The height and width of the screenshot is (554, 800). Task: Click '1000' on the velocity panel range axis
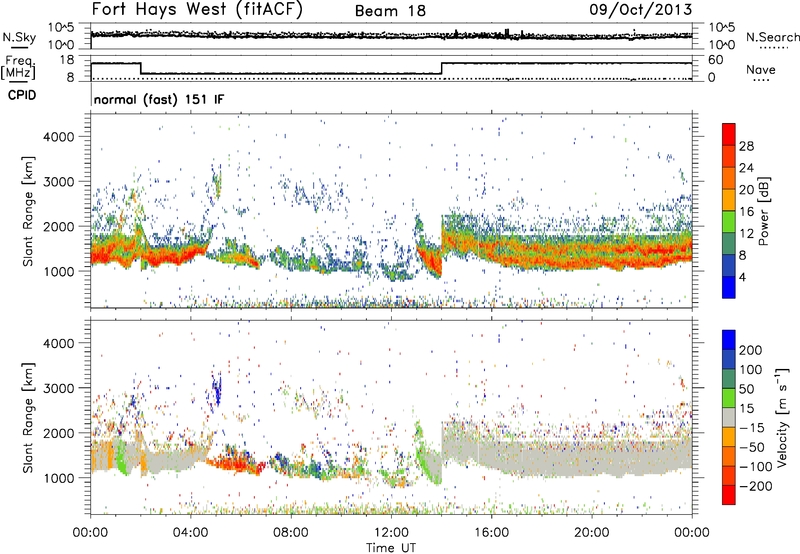pyautogui.click(x=59, y=478)
